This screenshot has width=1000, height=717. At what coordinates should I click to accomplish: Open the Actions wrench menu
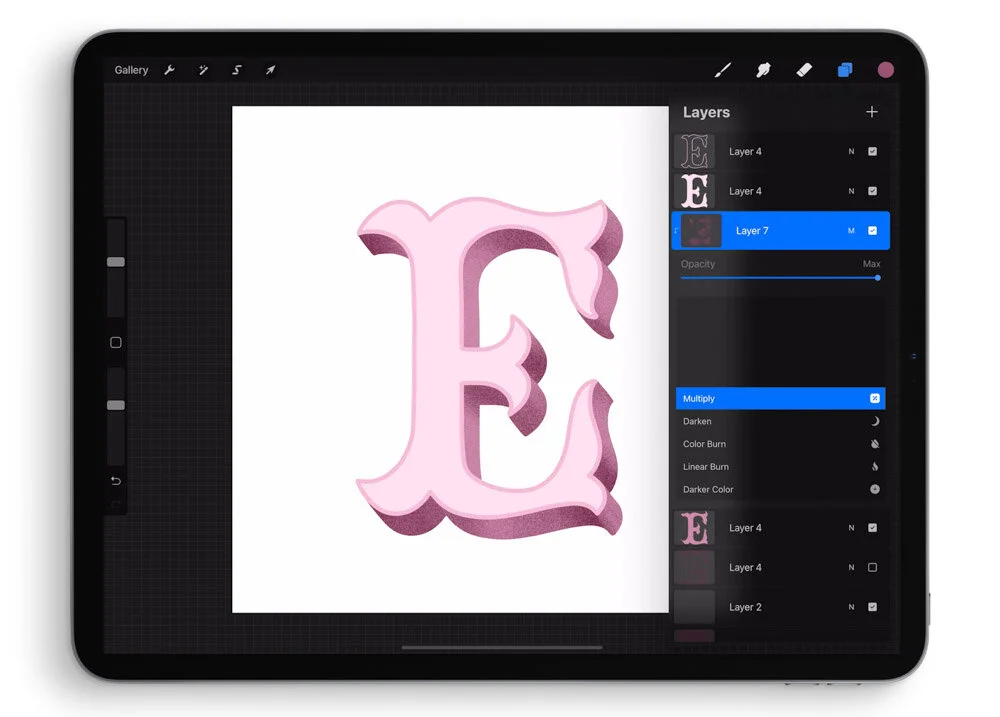pos(170,70)
